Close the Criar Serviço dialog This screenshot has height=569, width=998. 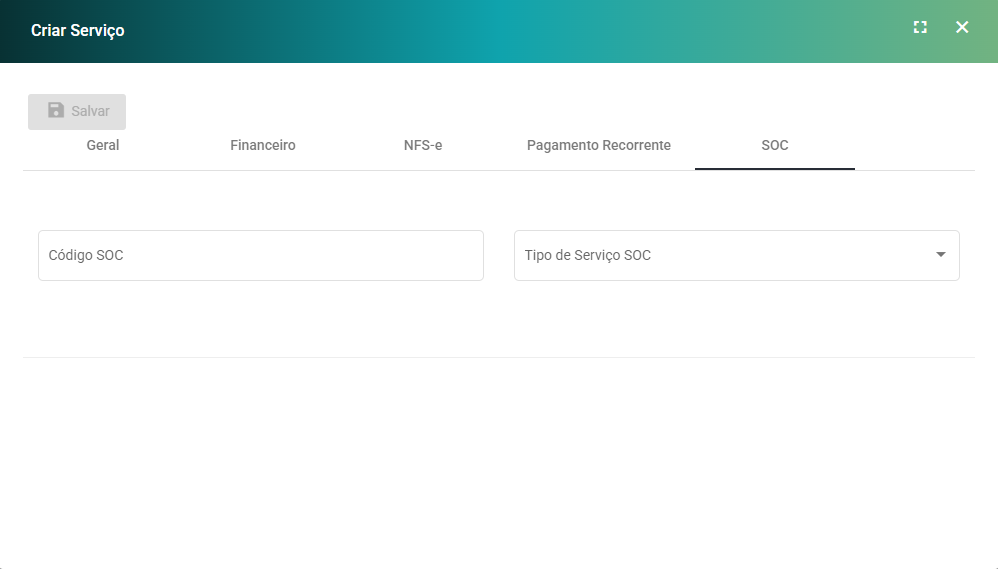tap(962, 28)
